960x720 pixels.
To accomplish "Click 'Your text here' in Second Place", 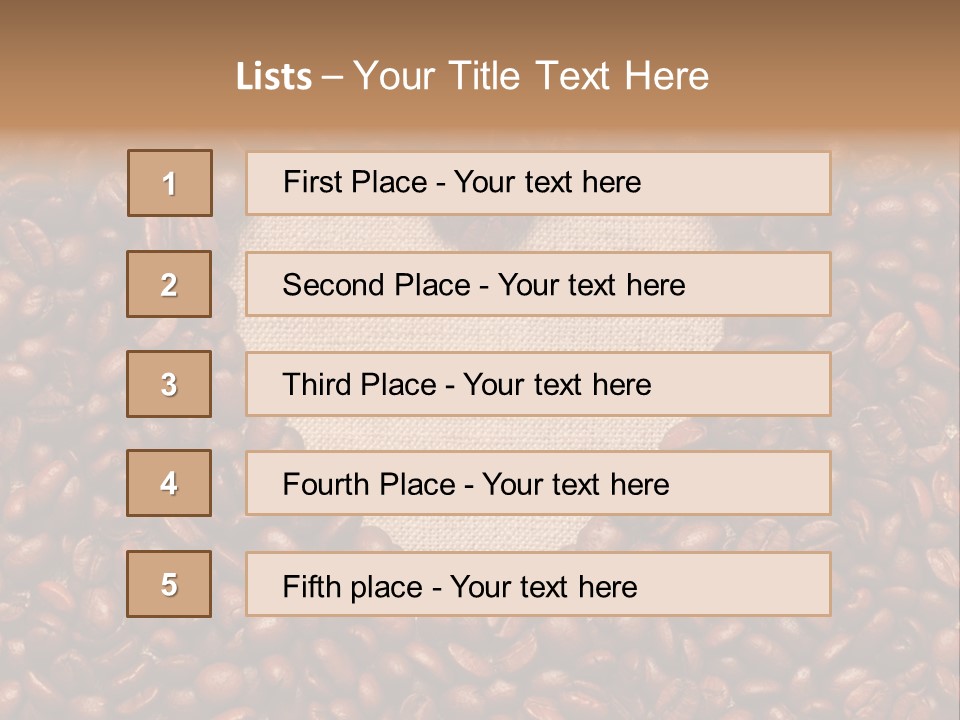I will tap(591, 285).
